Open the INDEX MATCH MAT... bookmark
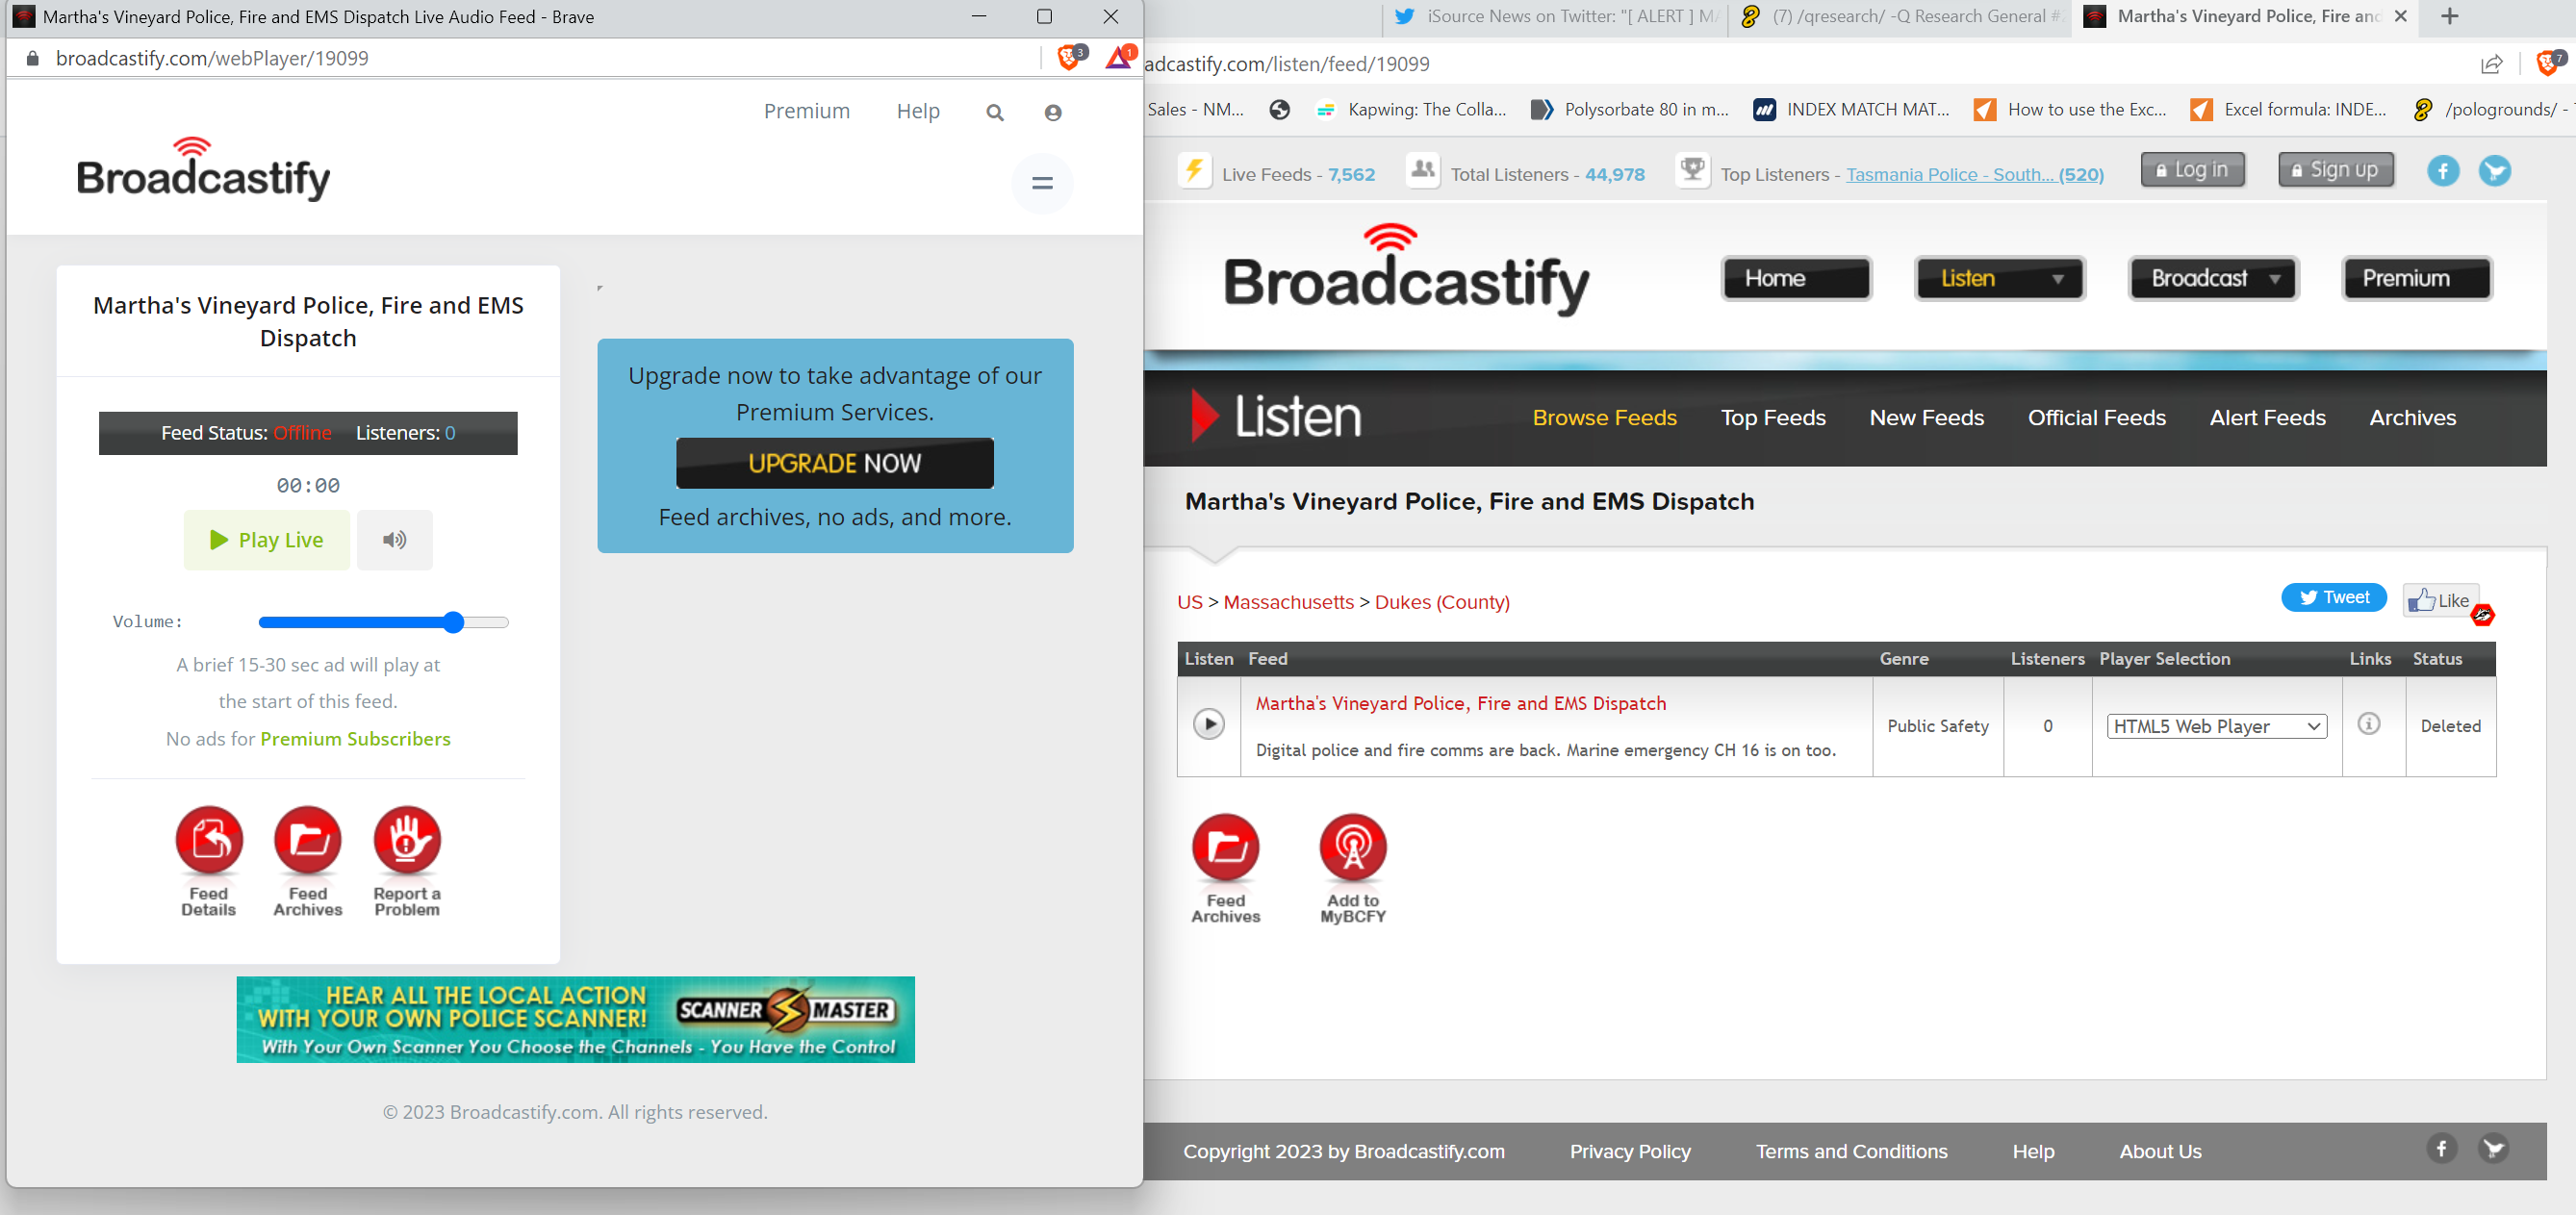Viewport: 2576px width, 1215px height. click(1852, 110)
